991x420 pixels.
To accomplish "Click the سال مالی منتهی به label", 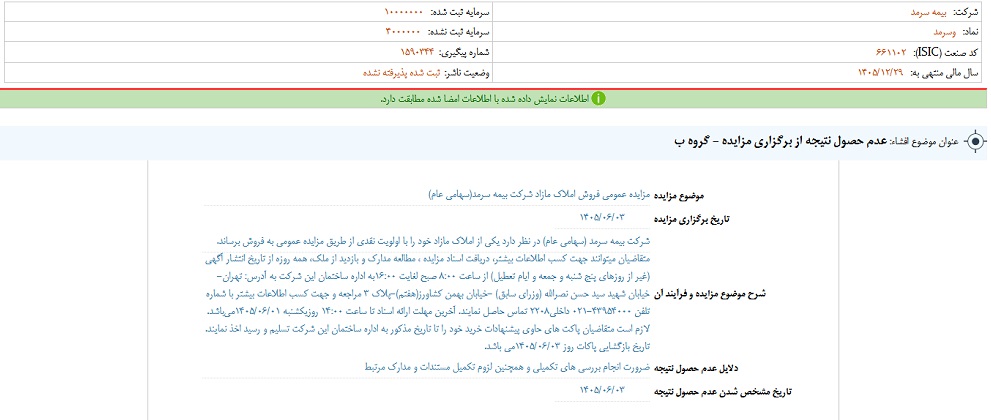I will point(945,73).
